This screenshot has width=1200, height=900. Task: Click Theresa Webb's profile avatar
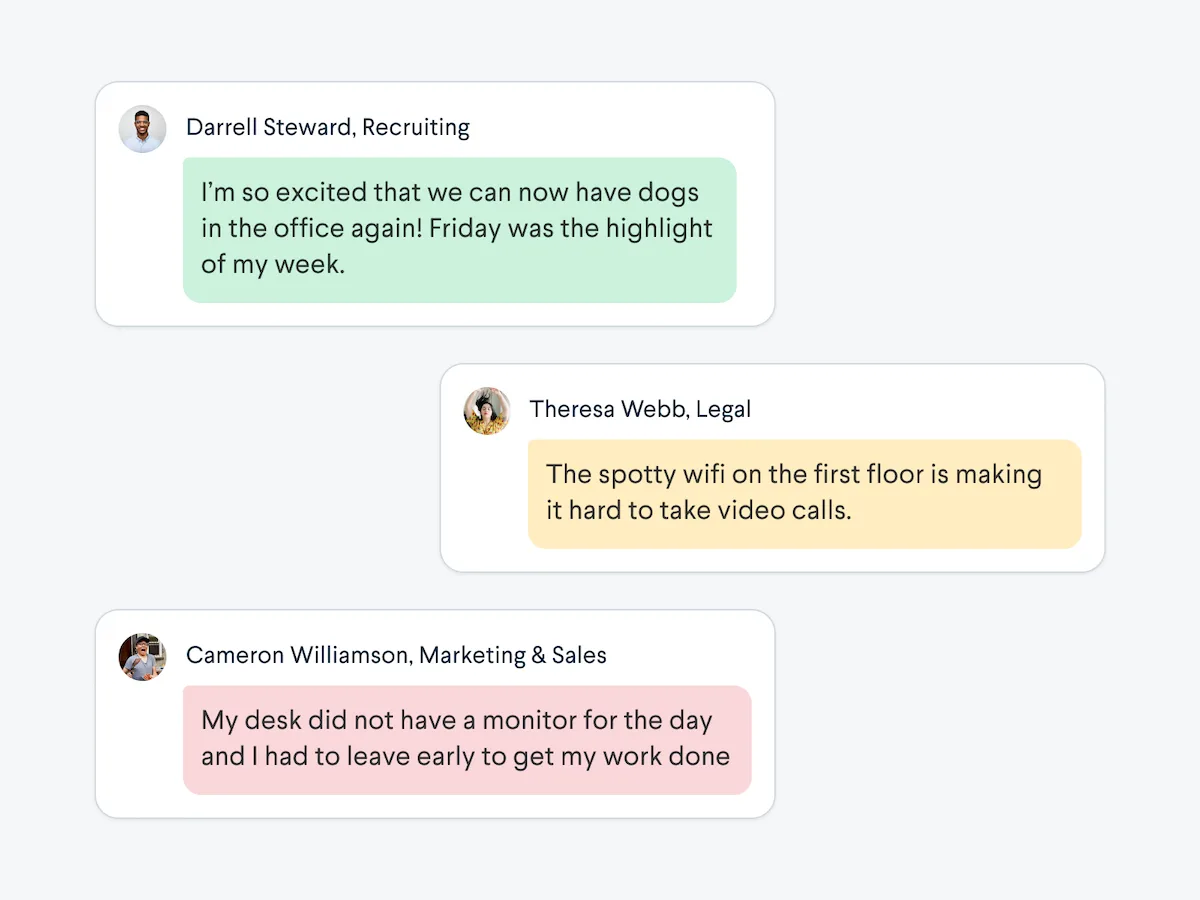487,411
